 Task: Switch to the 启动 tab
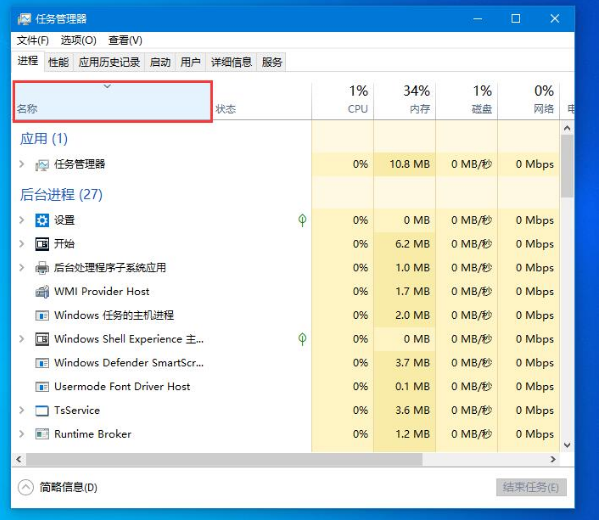click(x=160, y=62)
